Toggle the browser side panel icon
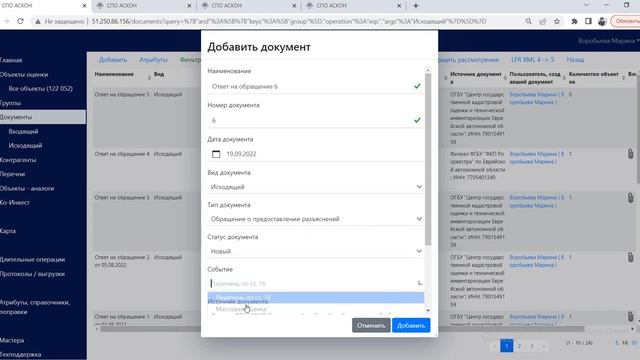Viewport: 640px width, 360px height. tap(588, 21)
